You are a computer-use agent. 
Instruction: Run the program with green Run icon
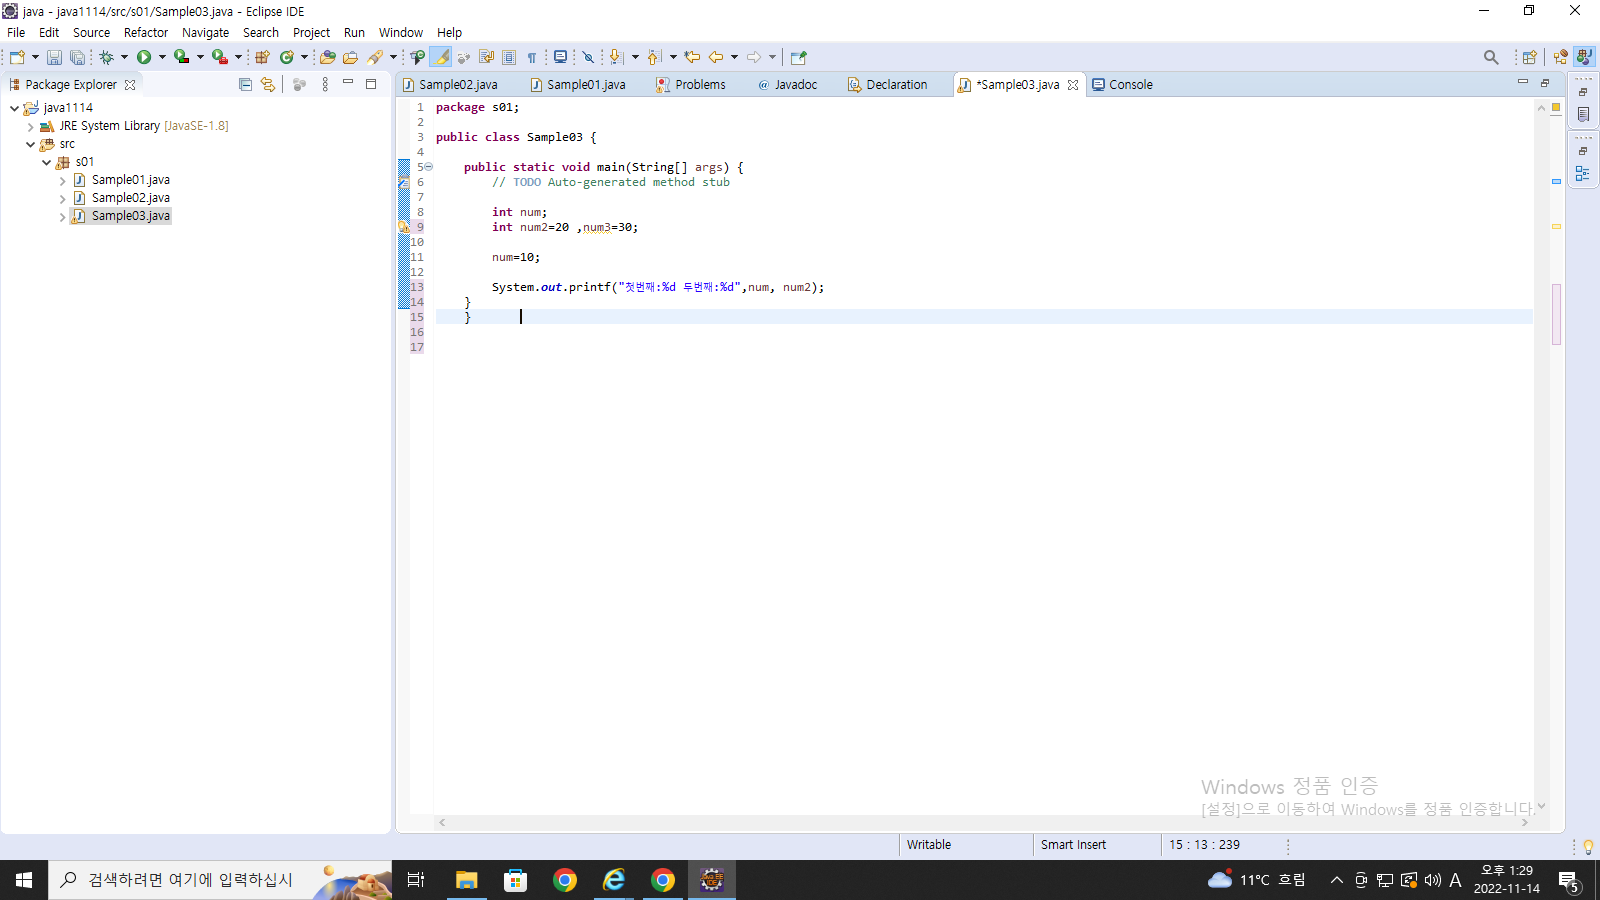144,57
